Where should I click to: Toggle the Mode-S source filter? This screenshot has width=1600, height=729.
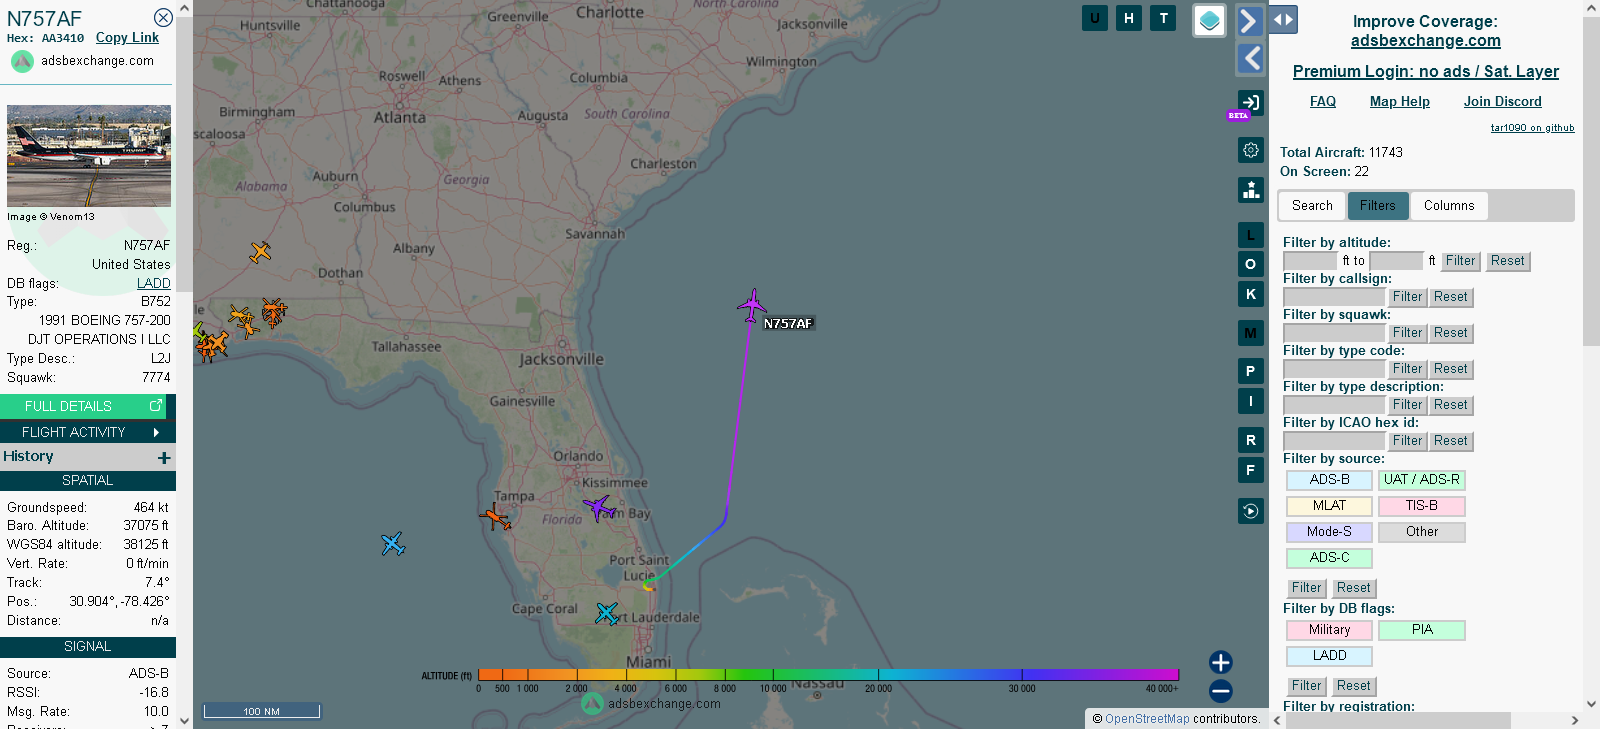(x=1329, y=532)
